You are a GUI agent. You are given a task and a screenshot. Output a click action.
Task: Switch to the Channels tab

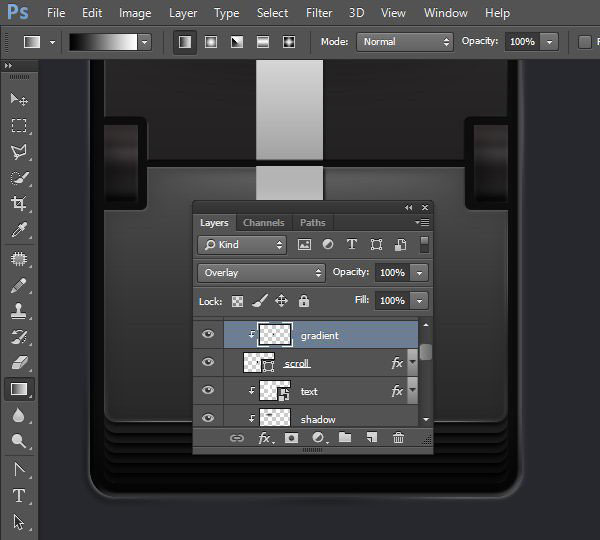pos(263,223)
